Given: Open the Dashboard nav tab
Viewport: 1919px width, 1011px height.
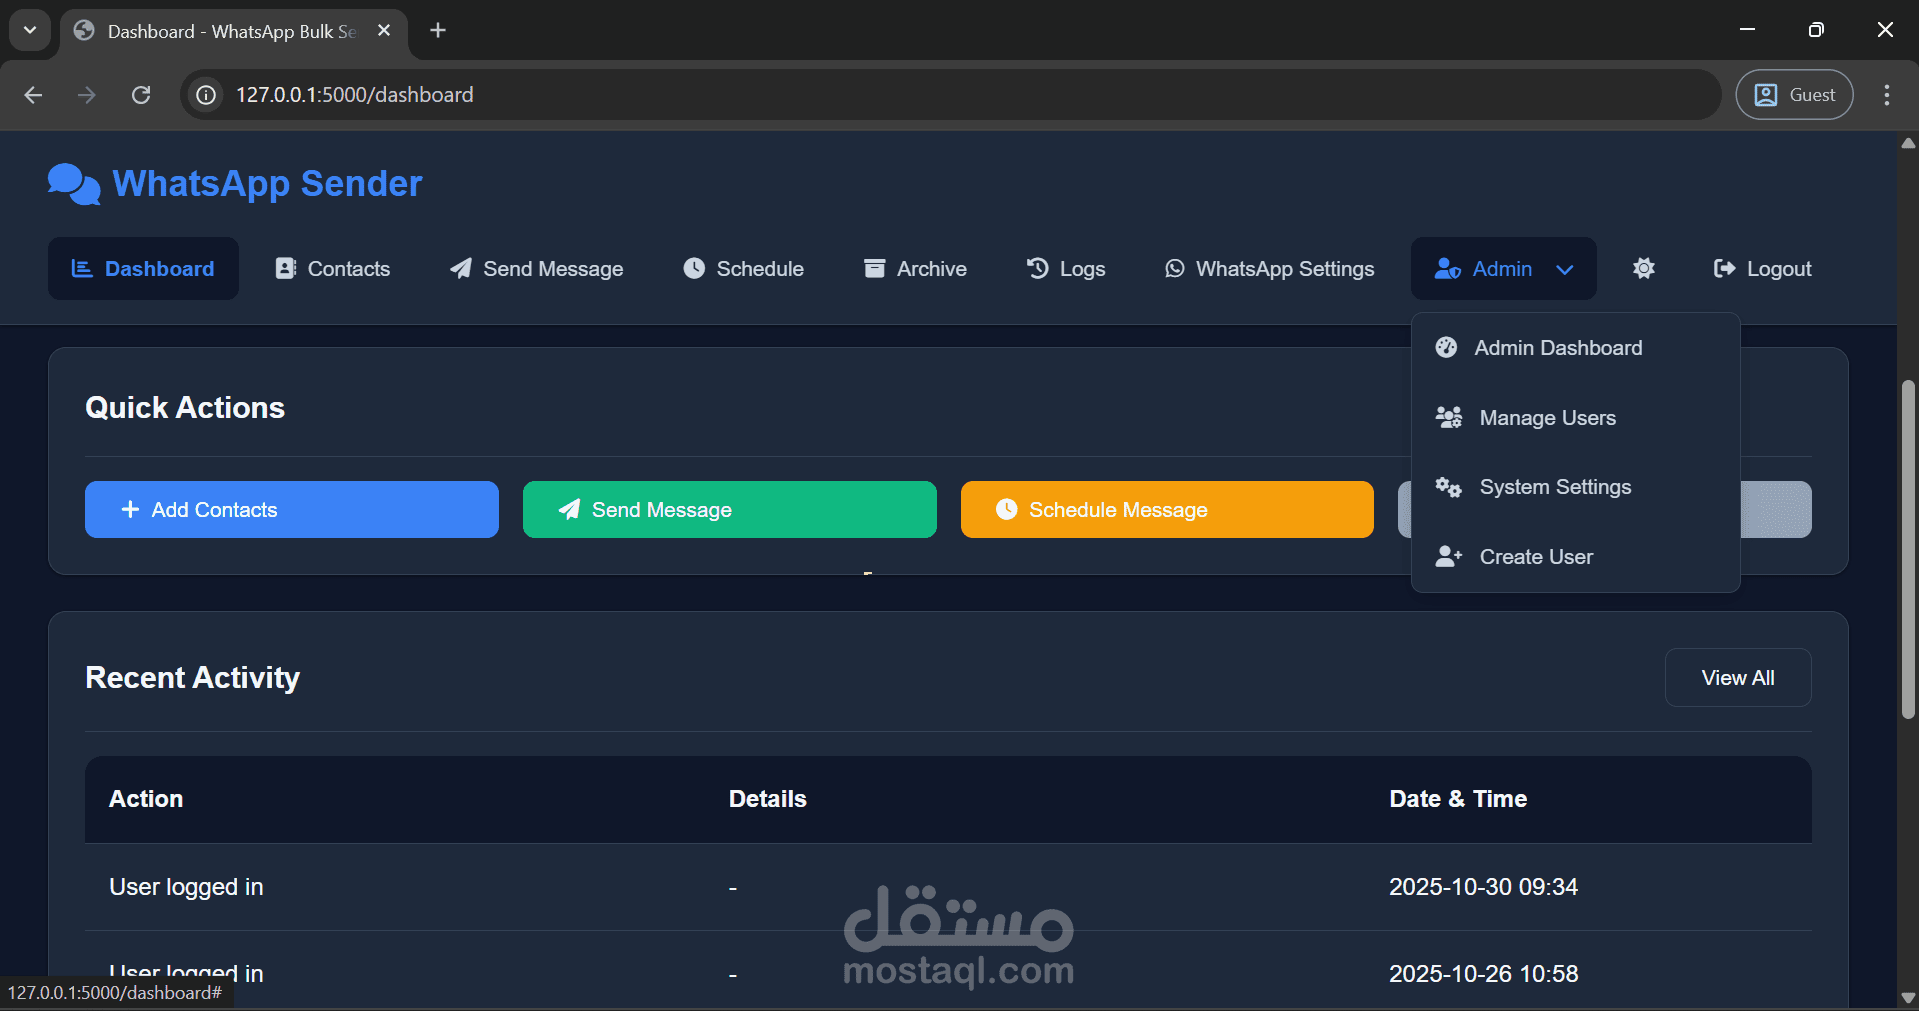Looking at the screenshot, I should tap(143, 269).
